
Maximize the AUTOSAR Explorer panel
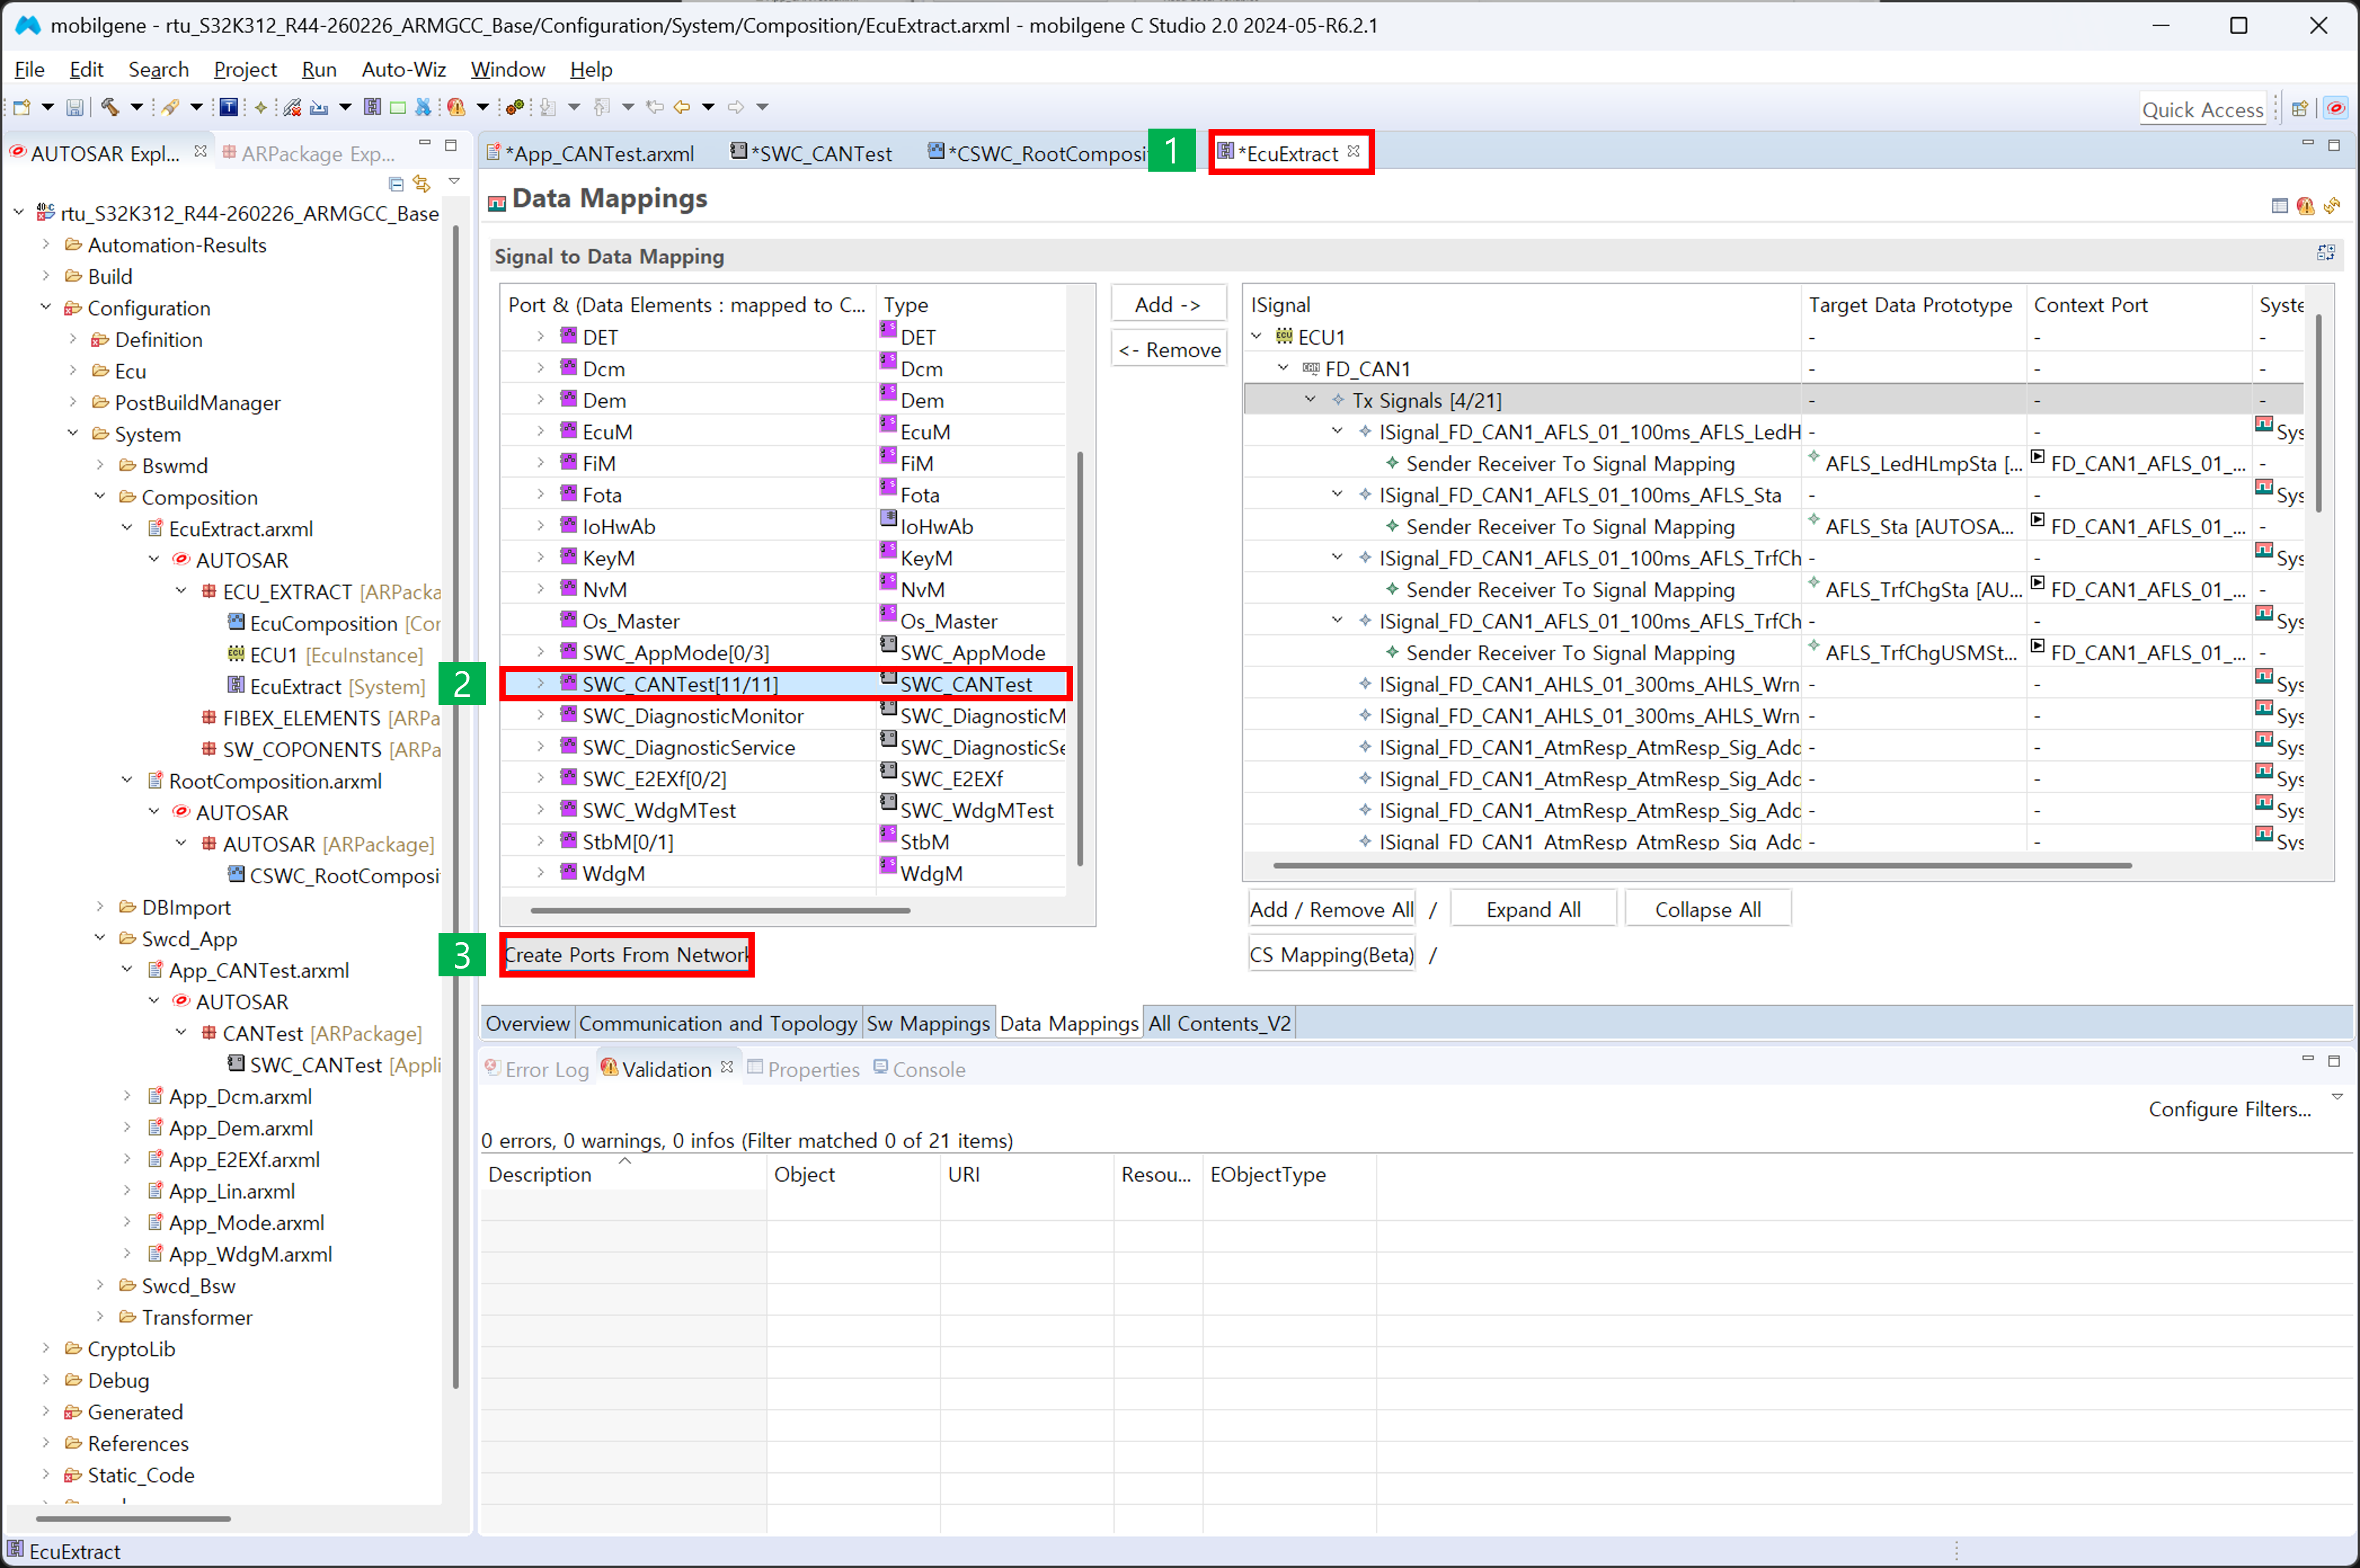[451, 145]
